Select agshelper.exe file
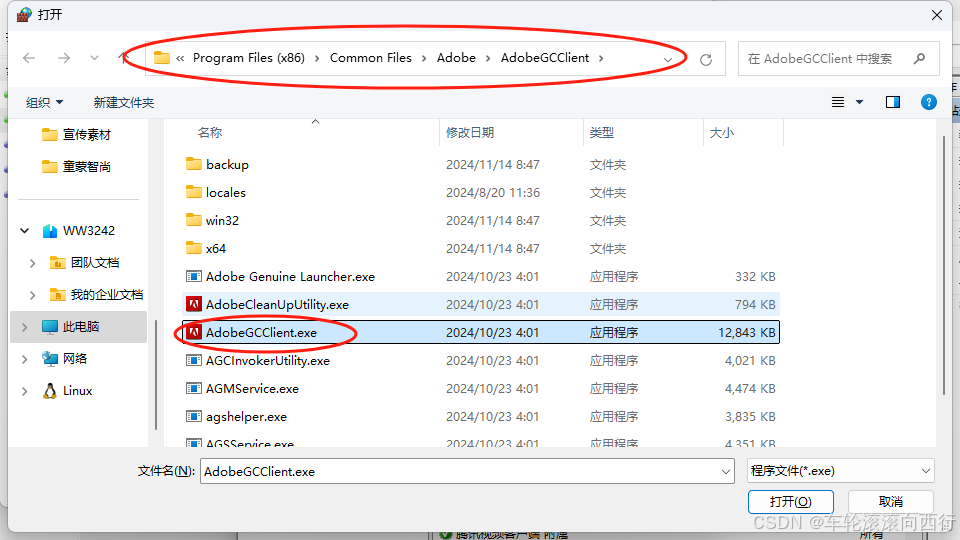 click(x=481, y=417)
